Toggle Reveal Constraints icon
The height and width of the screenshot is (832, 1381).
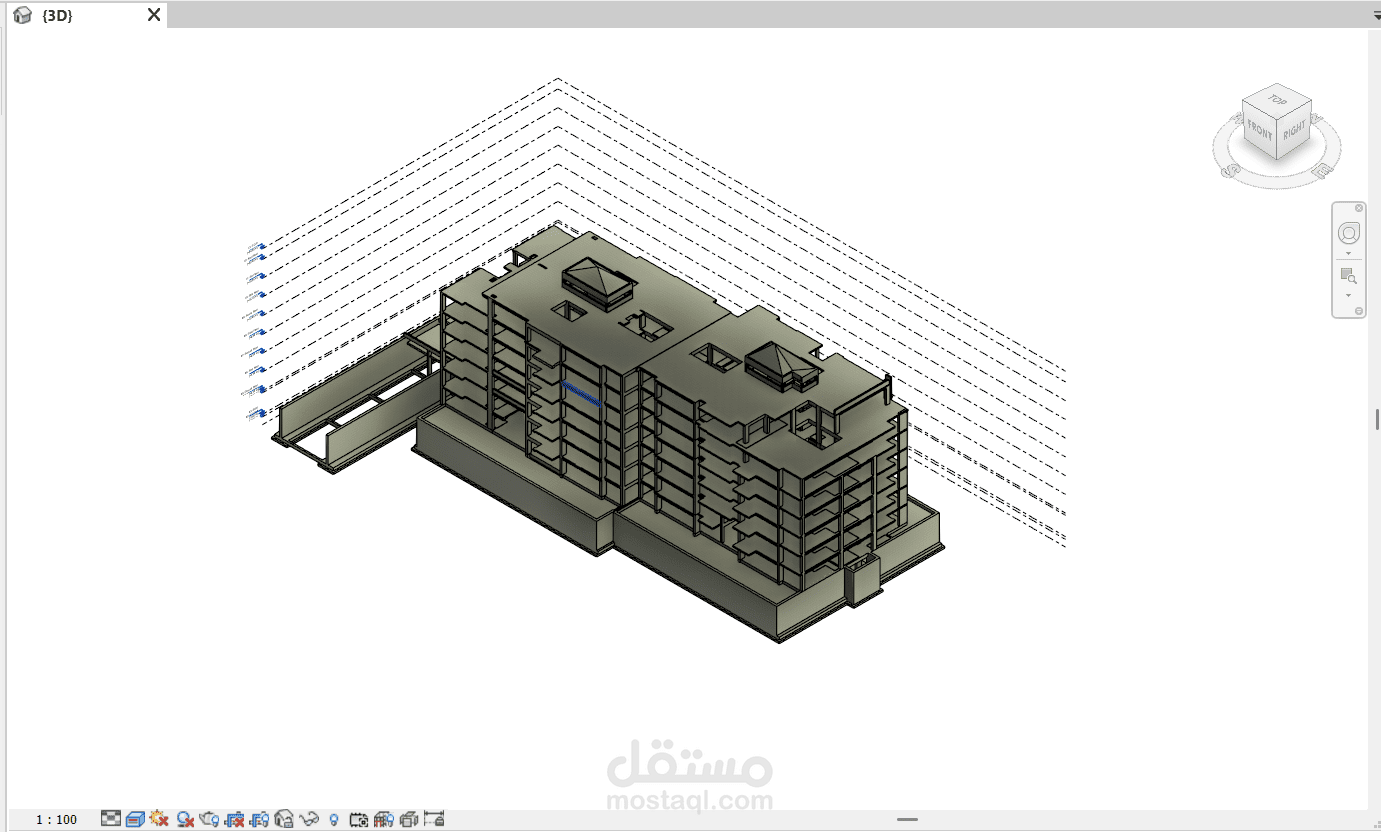click(x=434, y=819)
